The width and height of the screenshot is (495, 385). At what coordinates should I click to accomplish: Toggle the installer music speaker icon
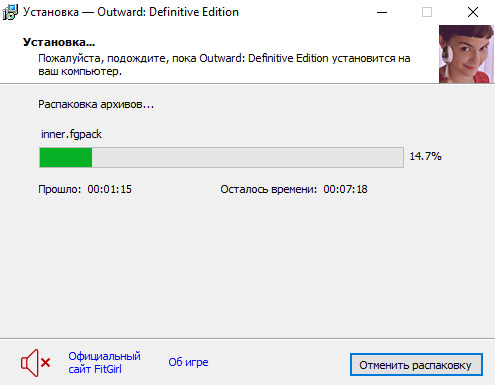coord(35,363)
